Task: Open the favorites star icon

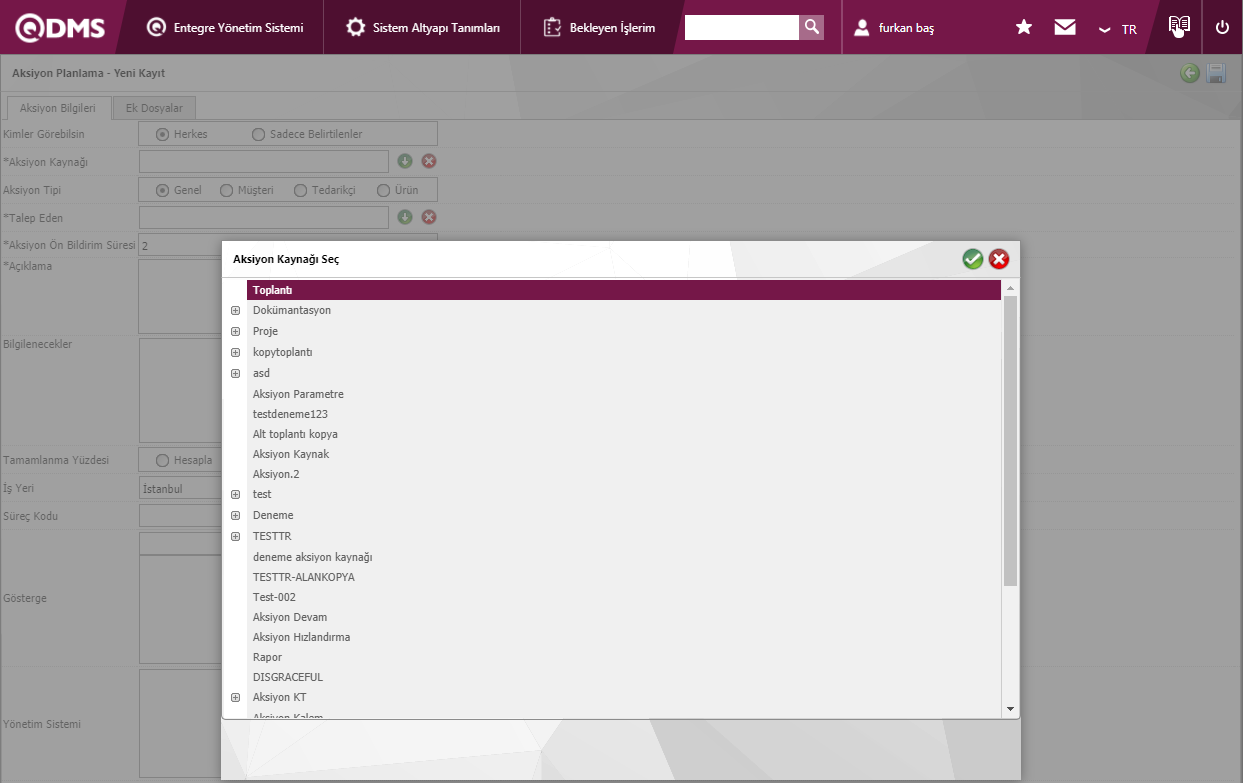Action: [1024, 28]
